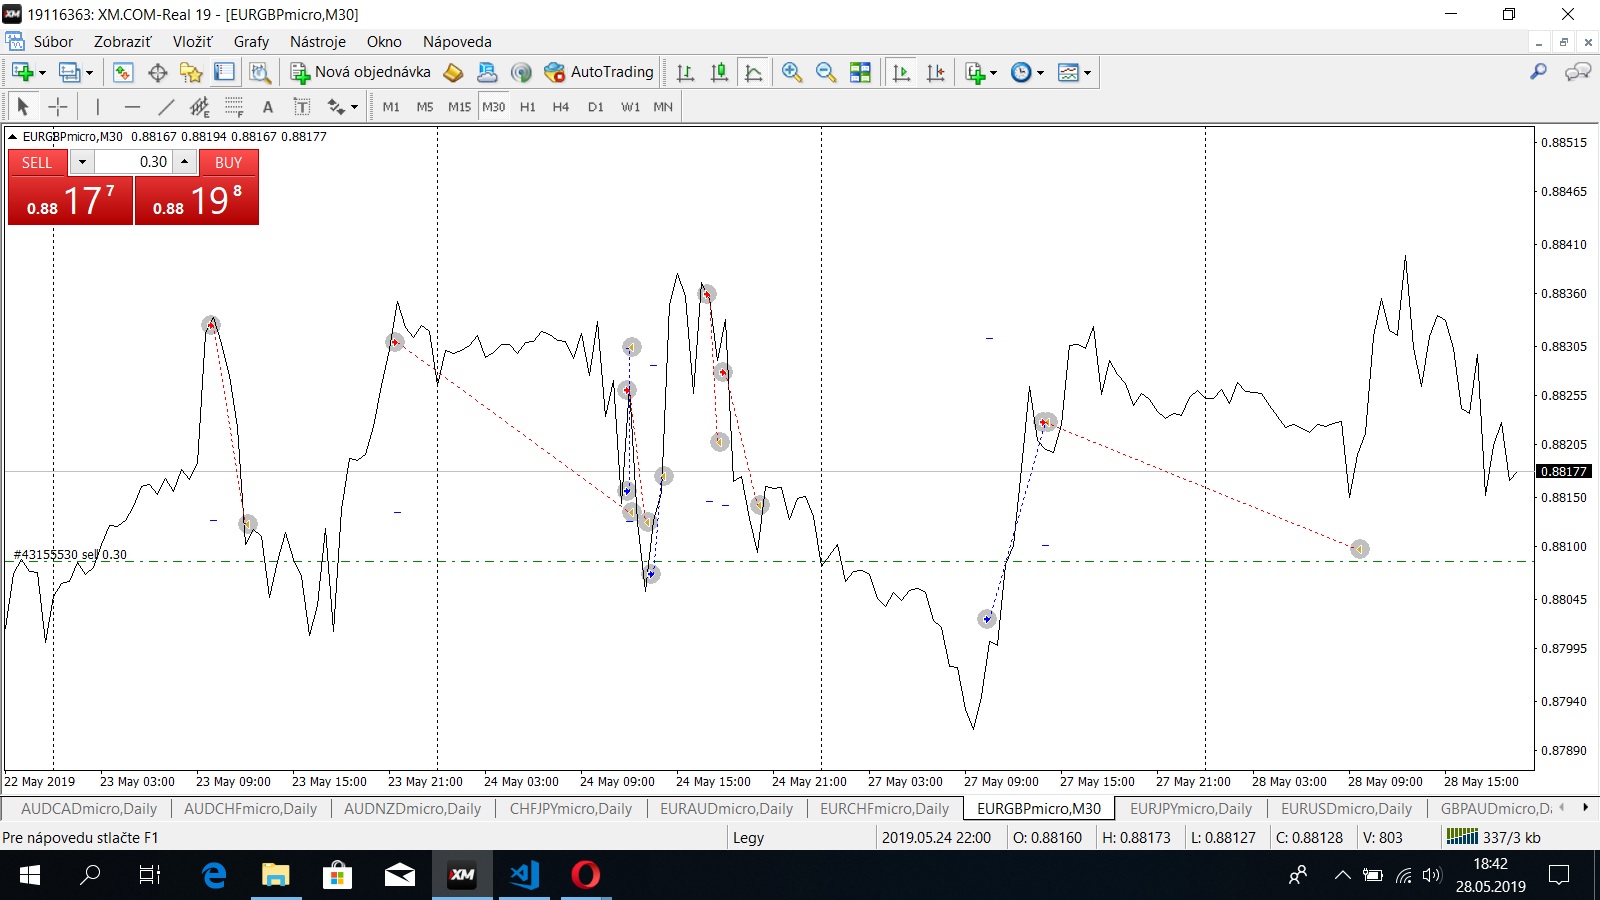Switch to the EURUSDmicro,Daily chart tab
Image resolution: width=1600 pixels, height=900 pixels.
click(x=1346, y=808)
